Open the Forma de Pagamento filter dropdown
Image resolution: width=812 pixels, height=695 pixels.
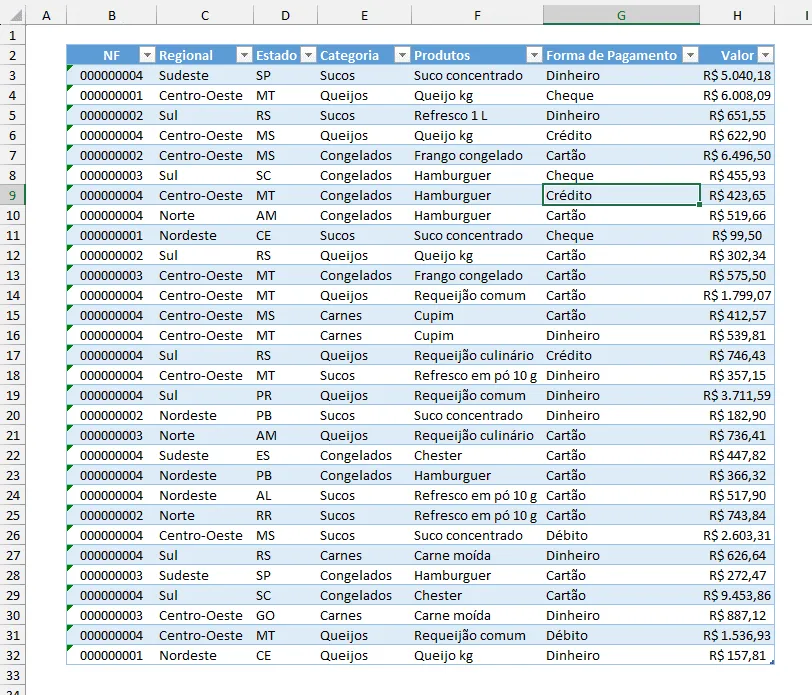click(690, 55)
